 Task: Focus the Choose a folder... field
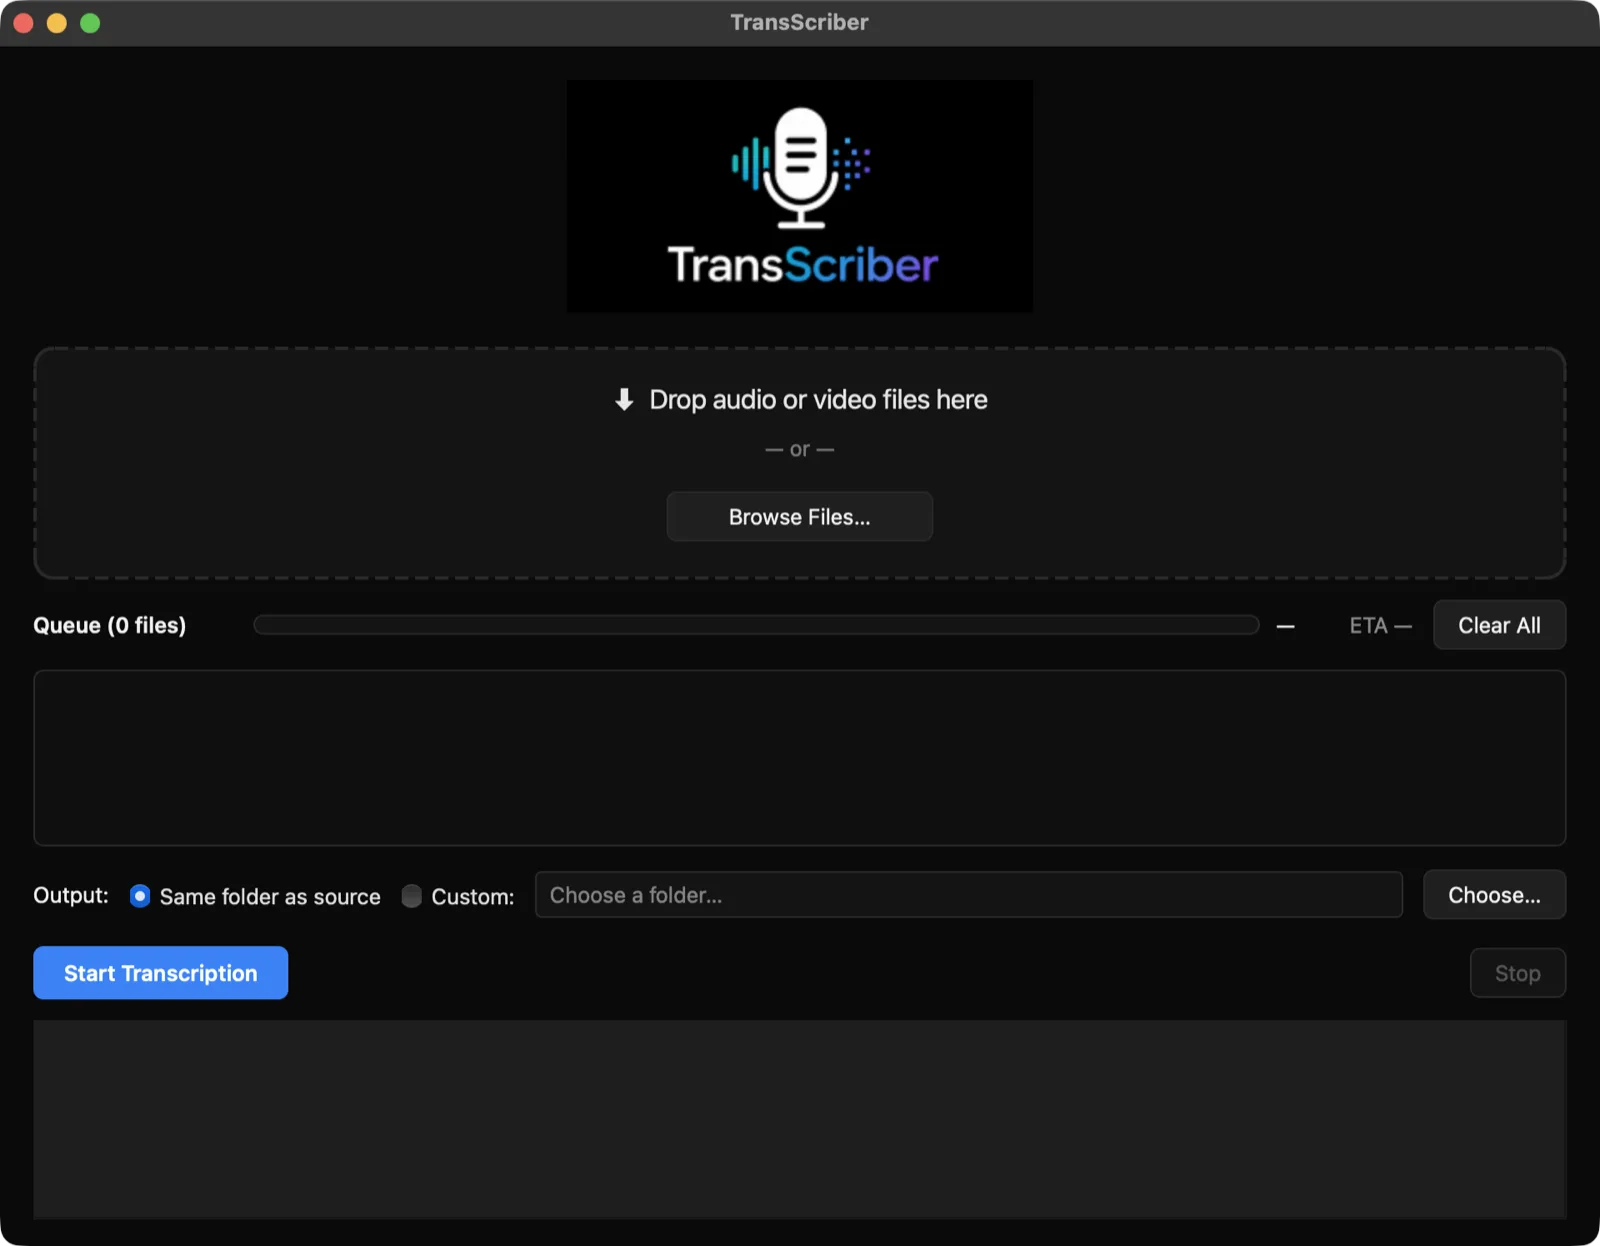click(x=968, y=895)
